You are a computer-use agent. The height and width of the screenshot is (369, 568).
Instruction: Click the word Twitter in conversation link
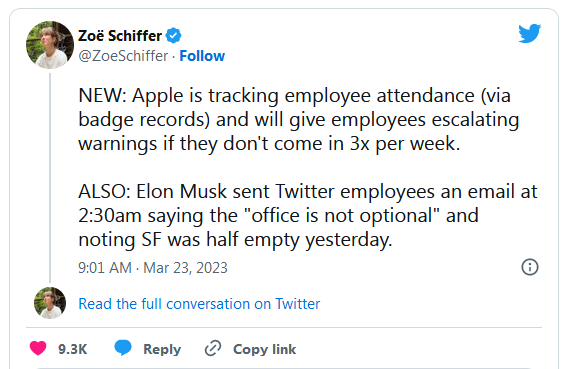(x=298, y=304)
